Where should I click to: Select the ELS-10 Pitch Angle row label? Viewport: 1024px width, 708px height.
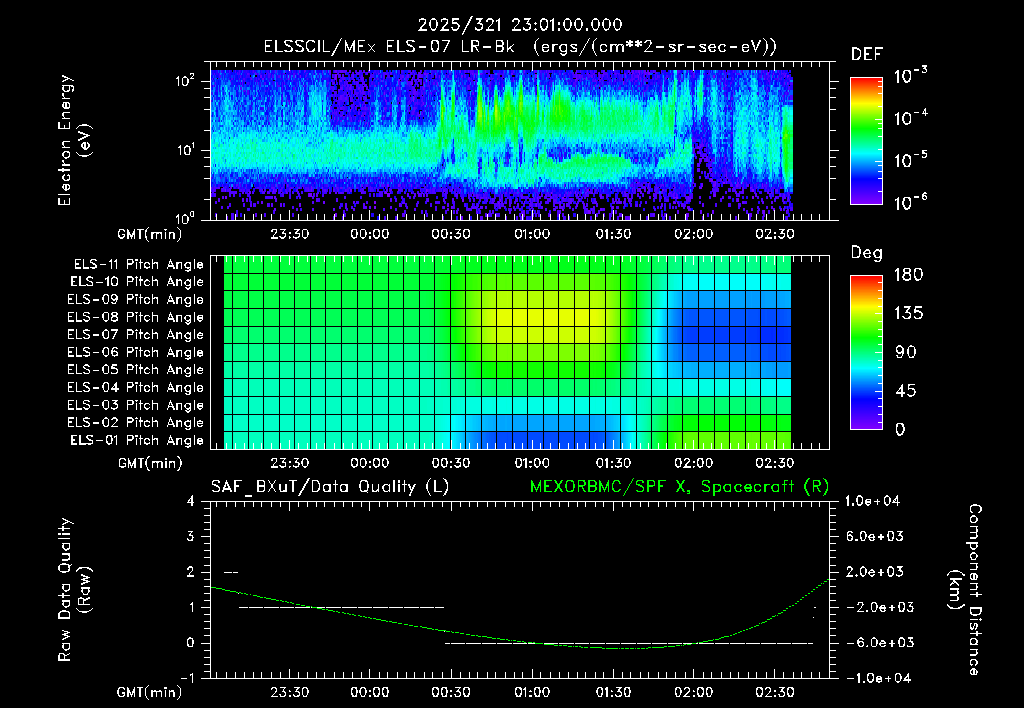pyautogui.click(x=137, y=282)
